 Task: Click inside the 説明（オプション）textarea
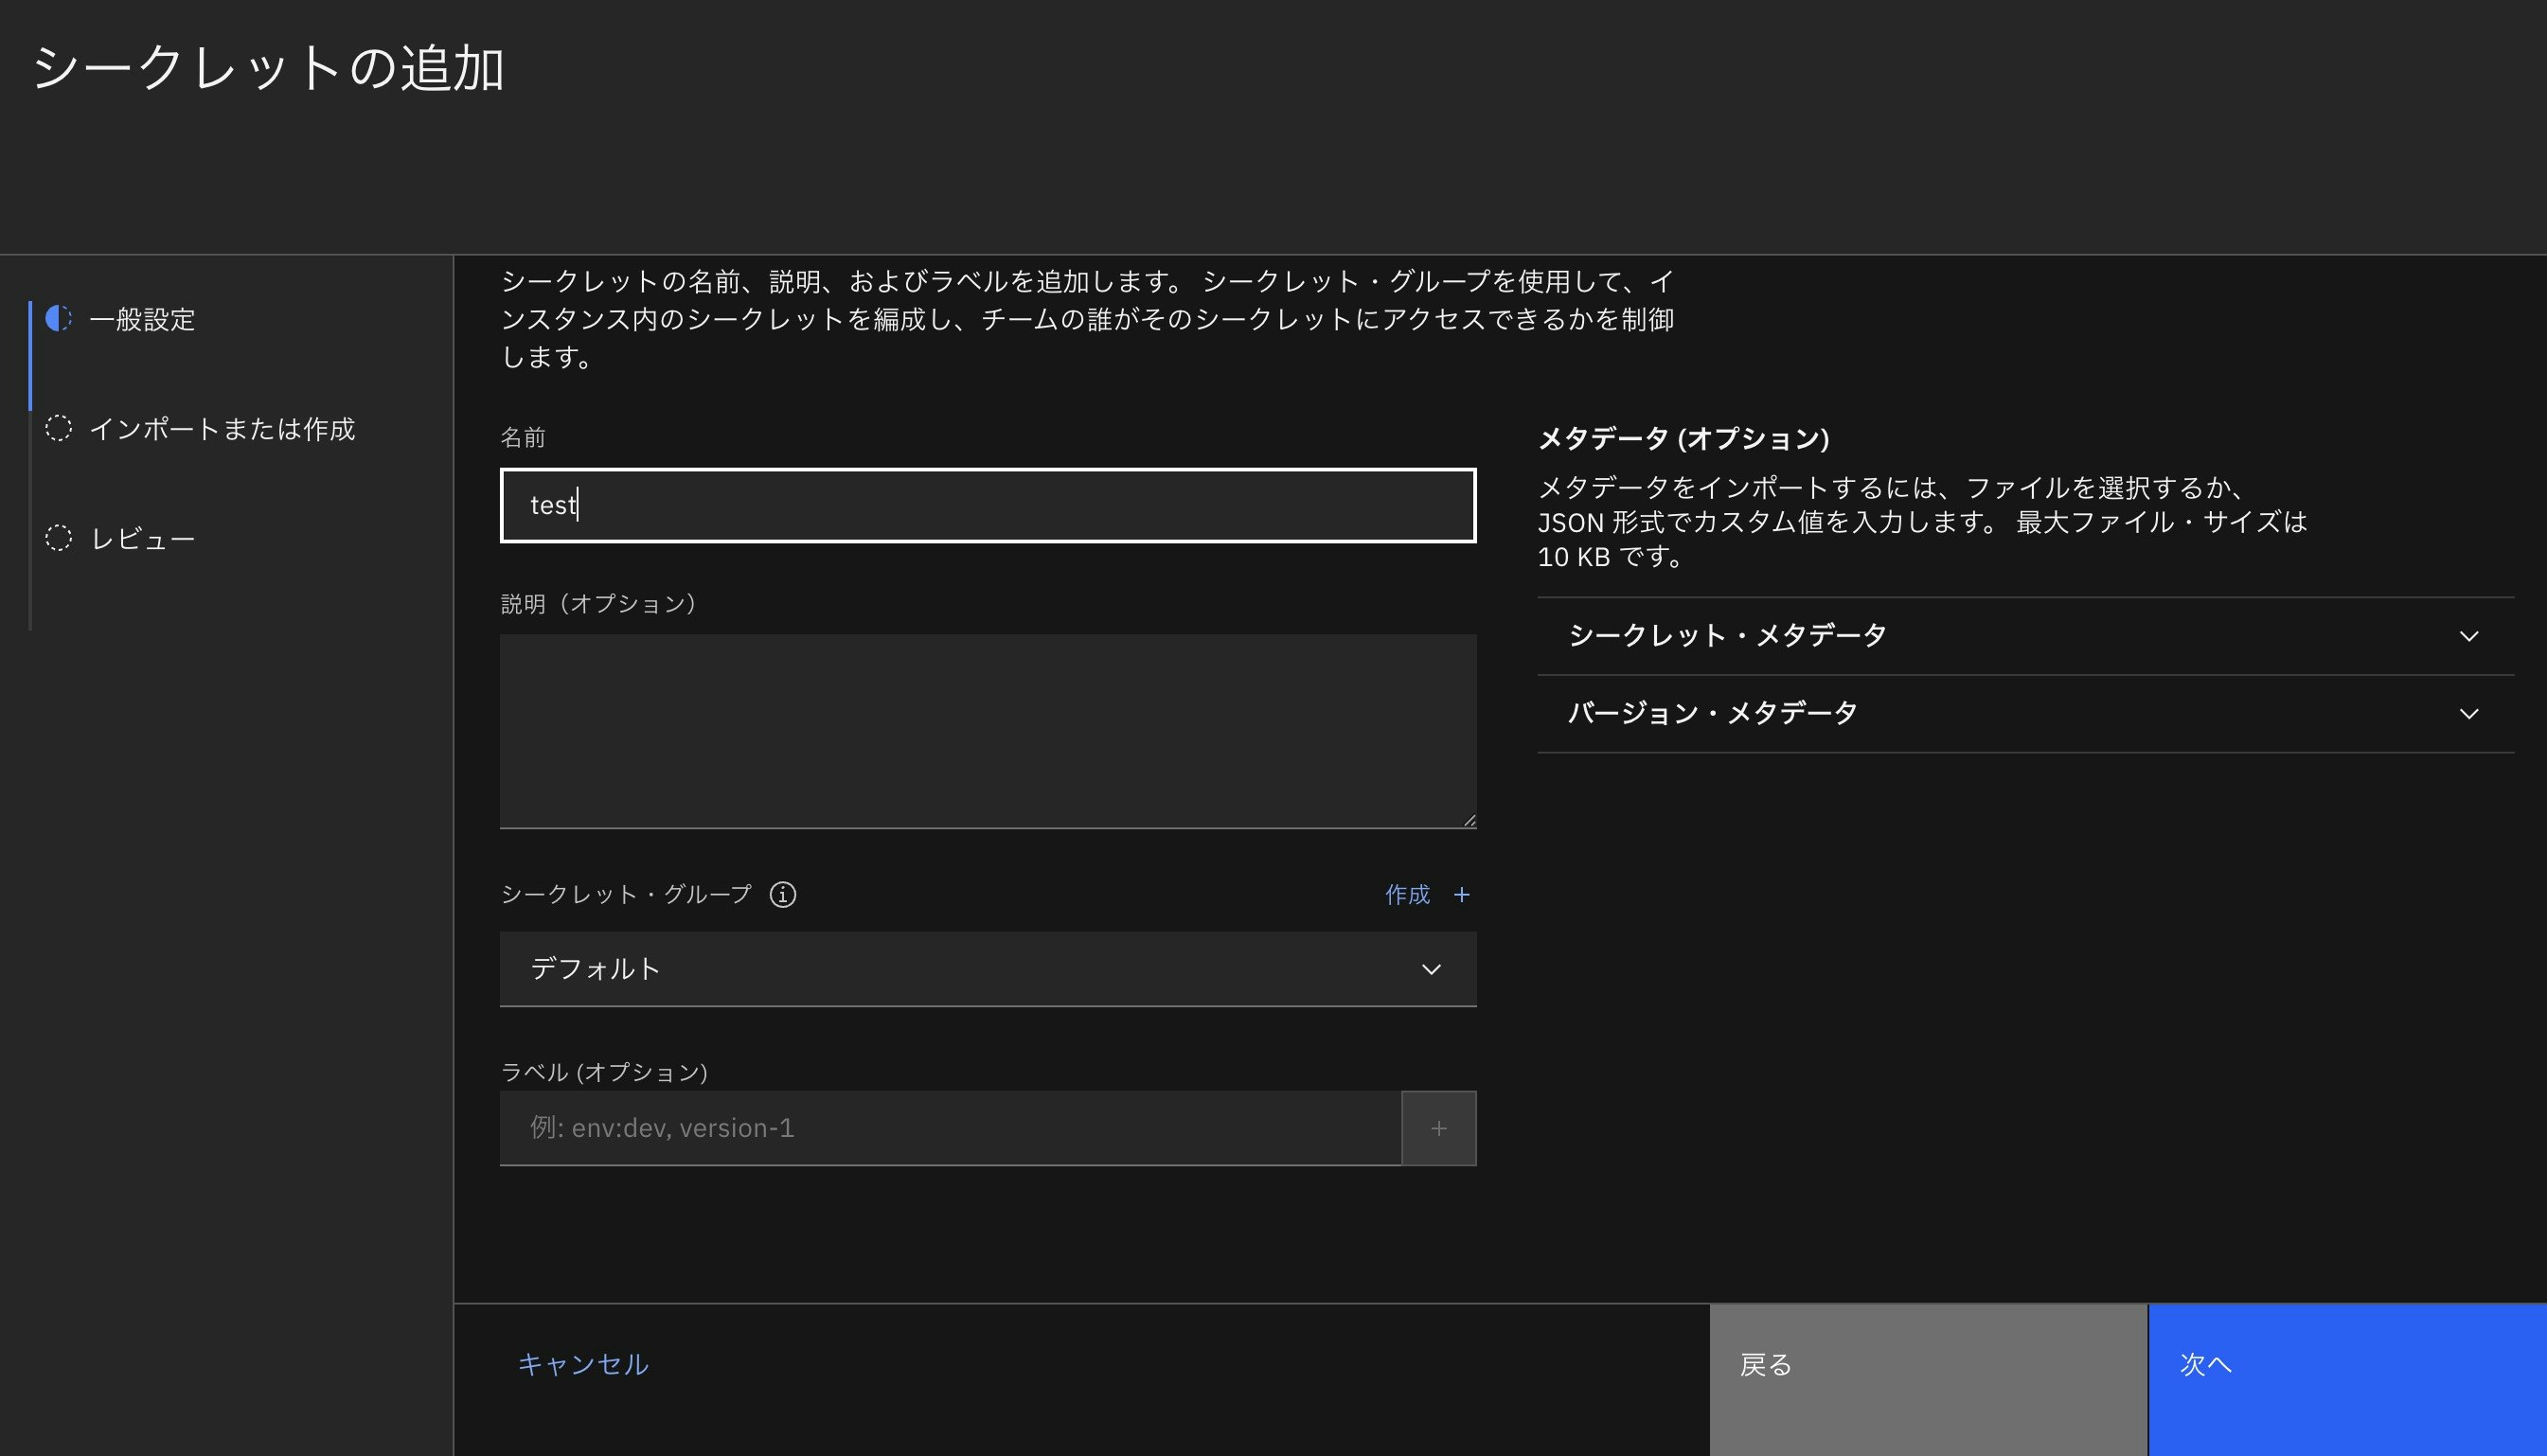[x=988, y=730]
